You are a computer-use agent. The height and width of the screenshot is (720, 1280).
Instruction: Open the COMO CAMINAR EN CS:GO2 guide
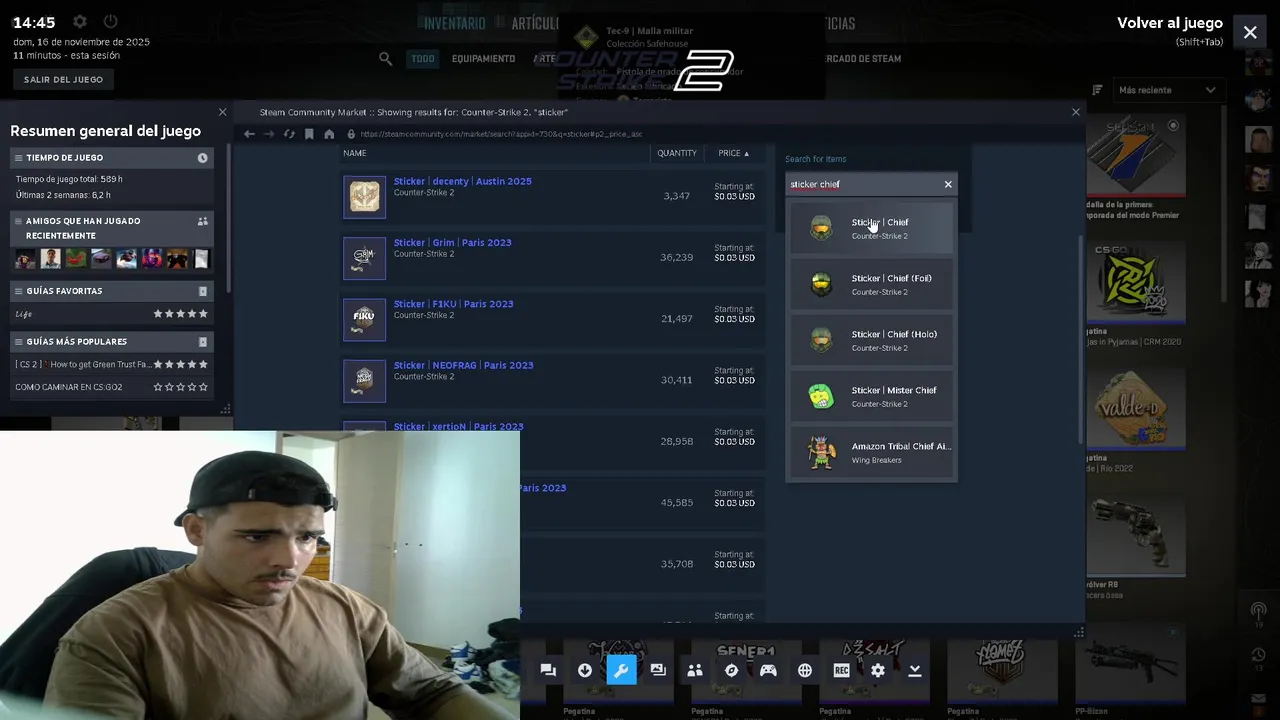(69, 387)
